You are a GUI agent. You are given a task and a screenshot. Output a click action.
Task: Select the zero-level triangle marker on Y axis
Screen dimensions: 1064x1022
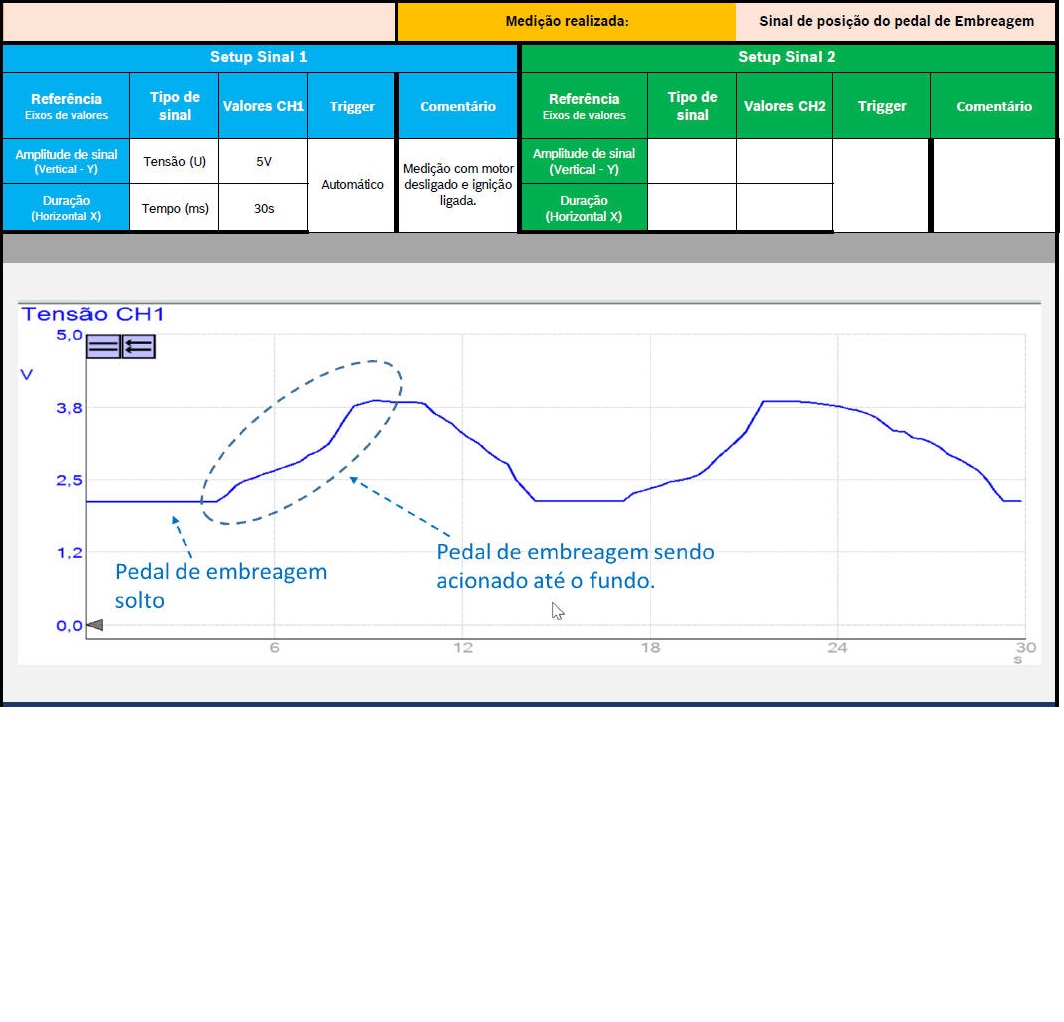[95, 626]
